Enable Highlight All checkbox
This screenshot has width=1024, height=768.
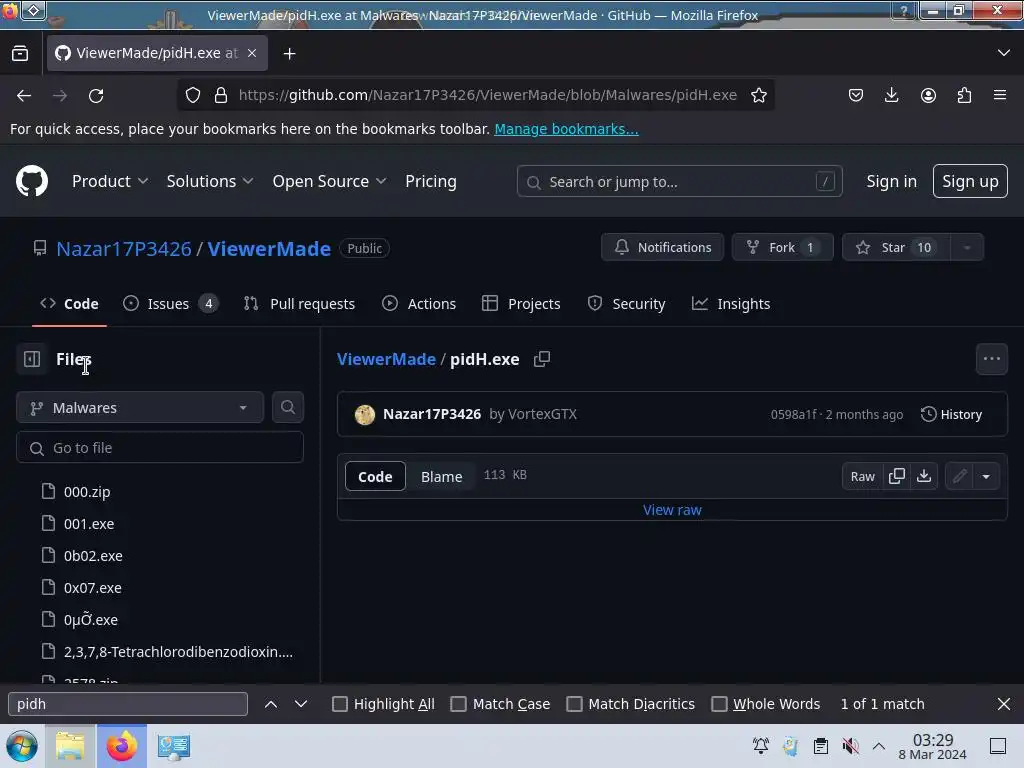tap(340, 704)
